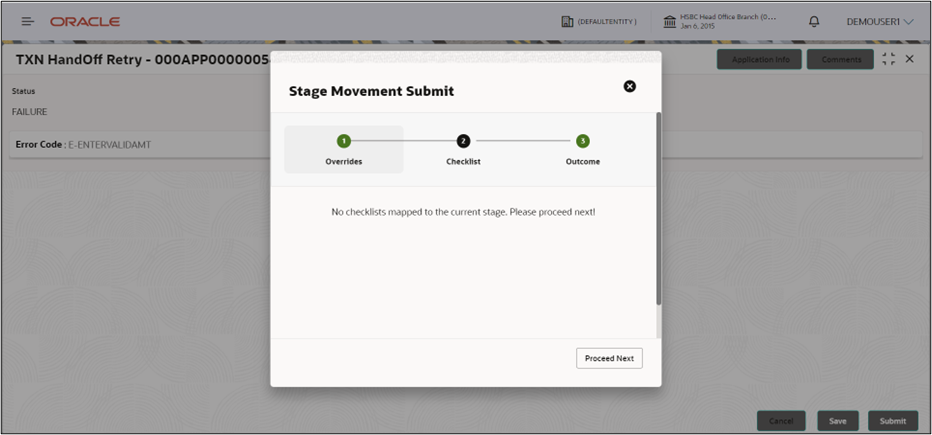Click the TXN HandOff Retry title
932x435 pixels.
click(143, 59)
